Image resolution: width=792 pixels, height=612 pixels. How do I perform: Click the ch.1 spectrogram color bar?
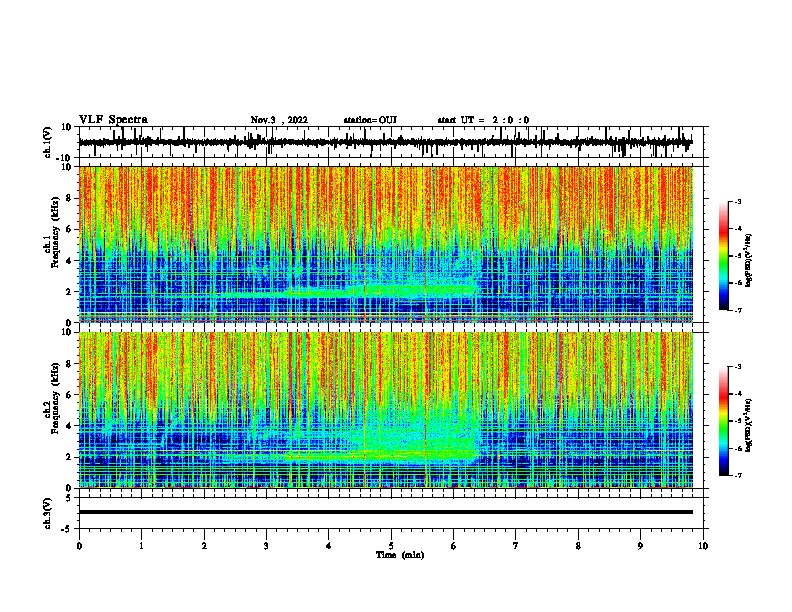coord(724,256)
